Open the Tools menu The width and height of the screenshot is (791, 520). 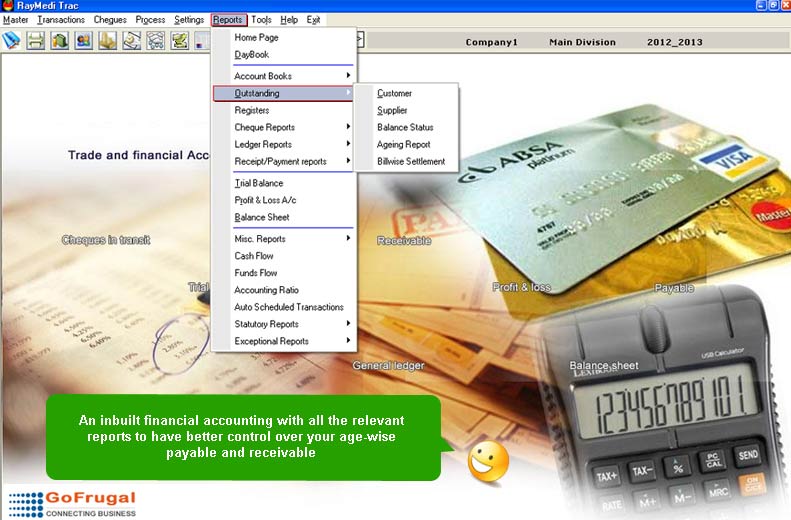point(261,20)
